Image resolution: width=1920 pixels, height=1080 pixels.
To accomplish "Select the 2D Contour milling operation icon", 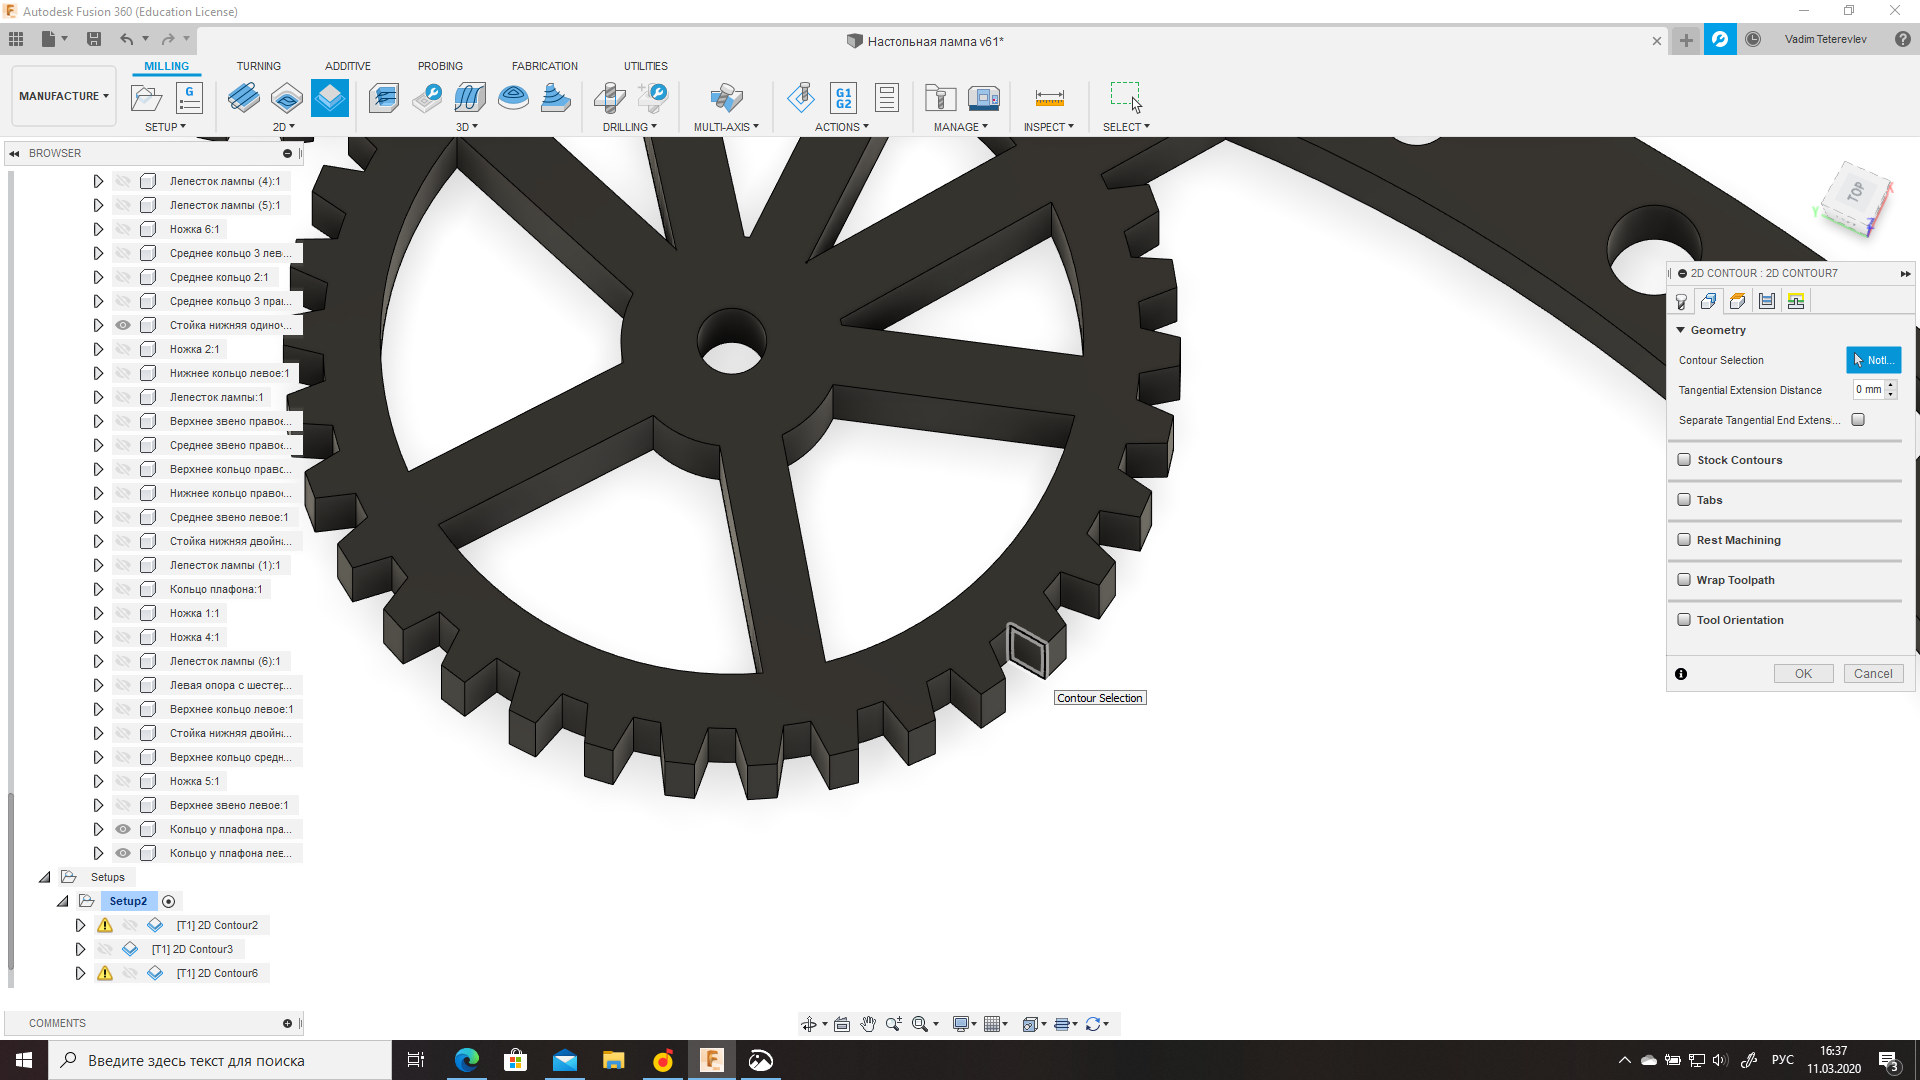I will (x=330, y=98).
